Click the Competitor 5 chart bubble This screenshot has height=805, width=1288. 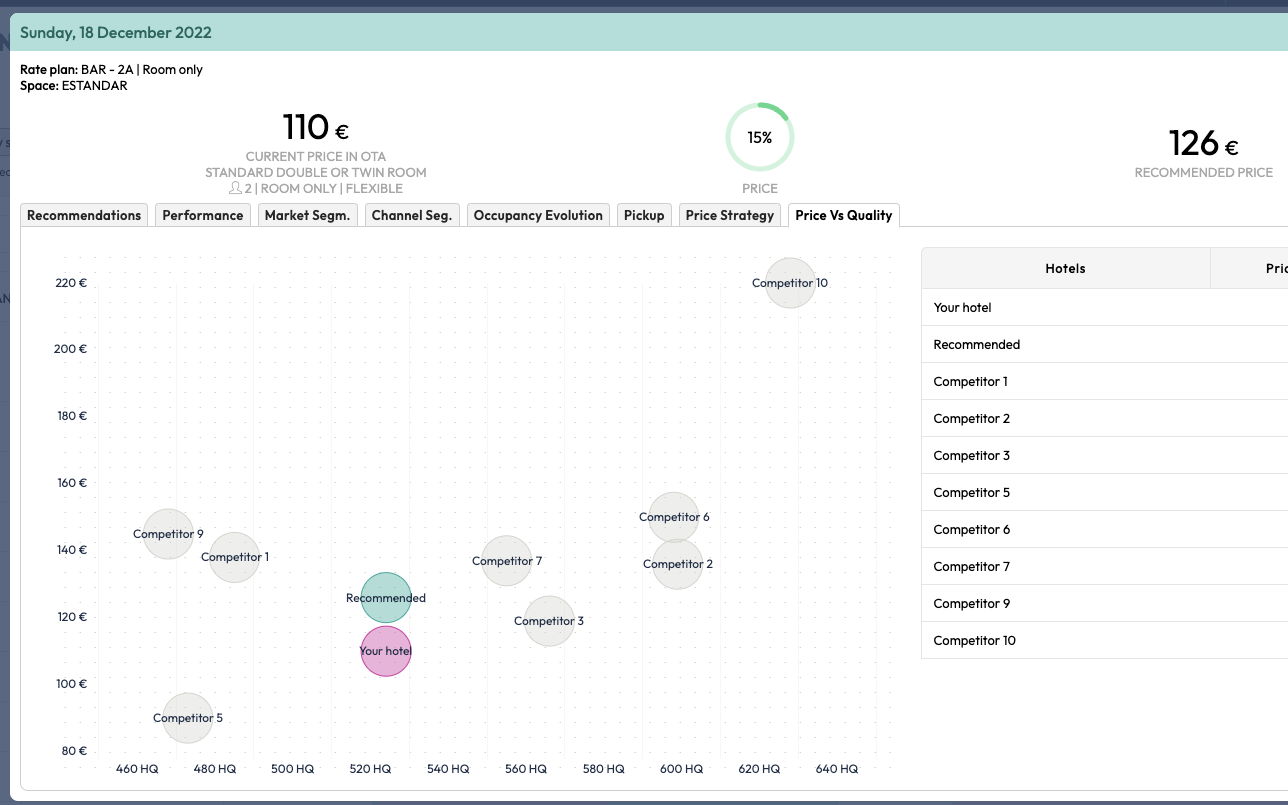(x=188, y=718)
